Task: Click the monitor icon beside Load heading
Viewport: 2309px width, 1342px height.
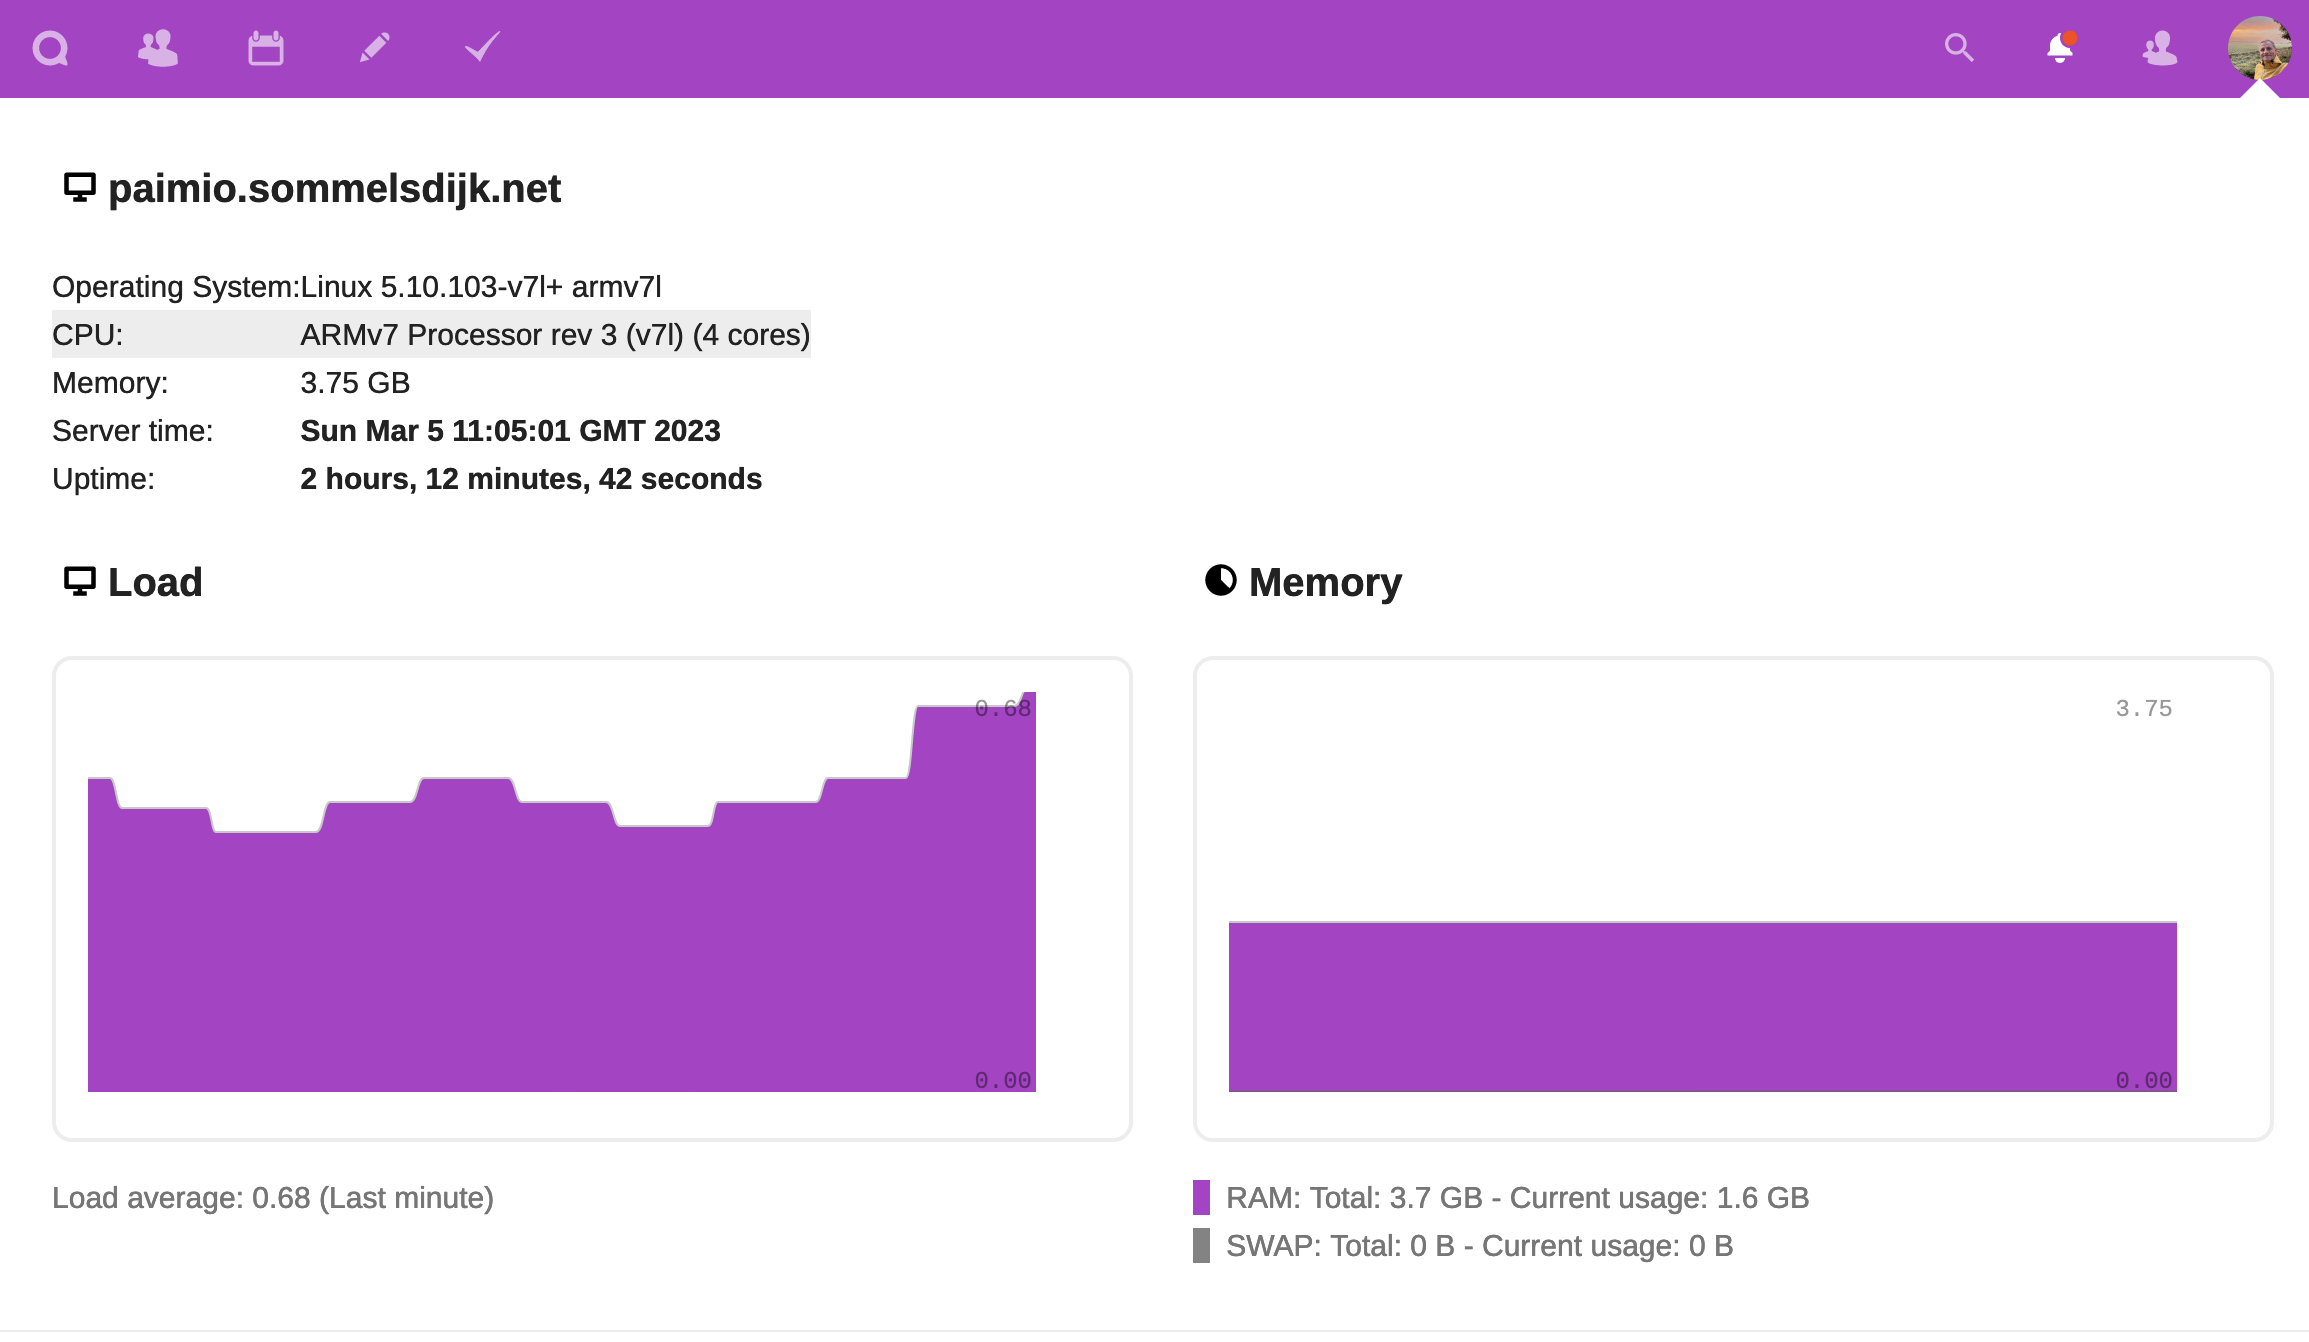Action: pyautogui.click(x=79, y=581)
